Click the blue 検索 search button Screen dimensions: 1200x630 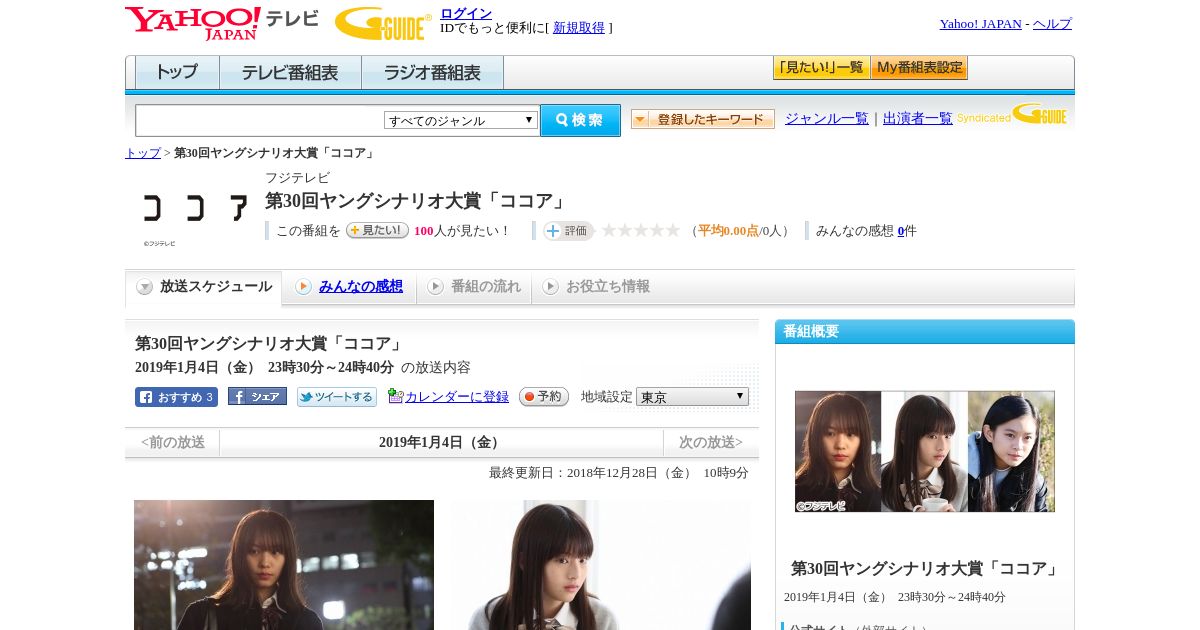pyautogui.click(x=580, y=120)
